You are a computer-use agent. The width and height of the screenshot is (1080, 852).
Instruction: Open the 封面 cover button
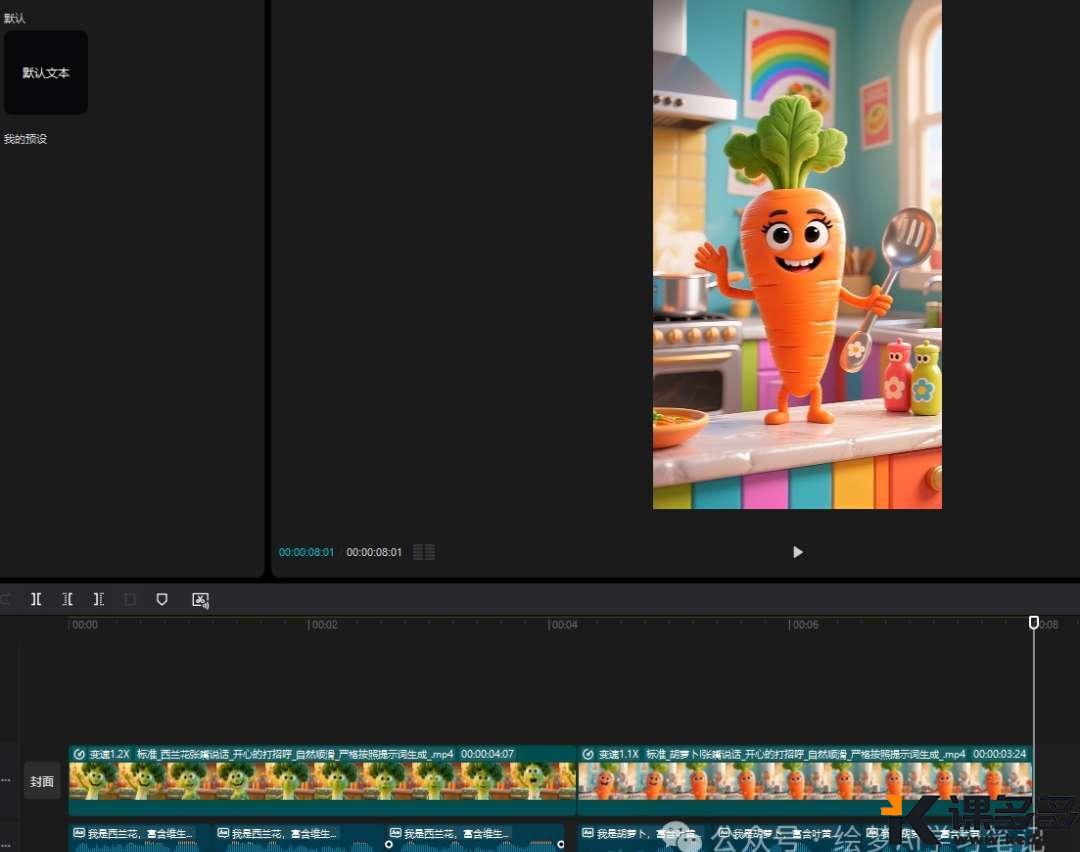click(42, 781)
